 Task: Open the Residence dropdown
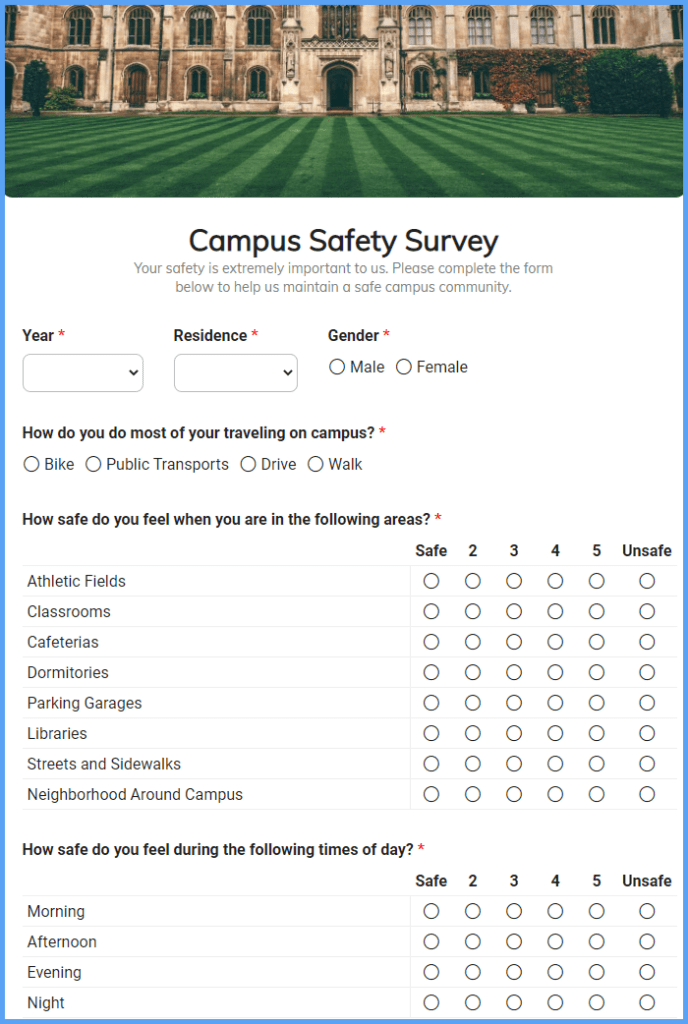point(235,372)
